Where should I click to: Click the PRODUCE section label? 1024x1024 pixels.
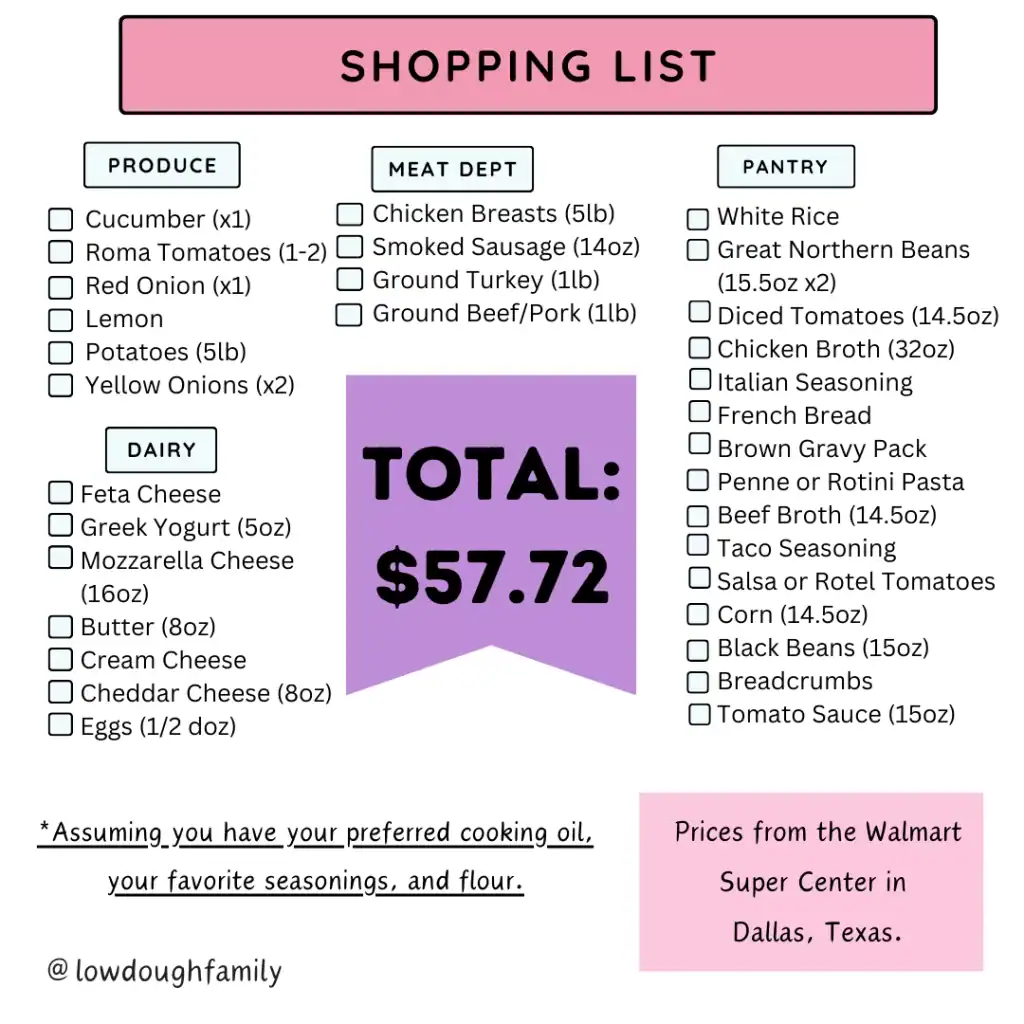(x=162, y=166)
